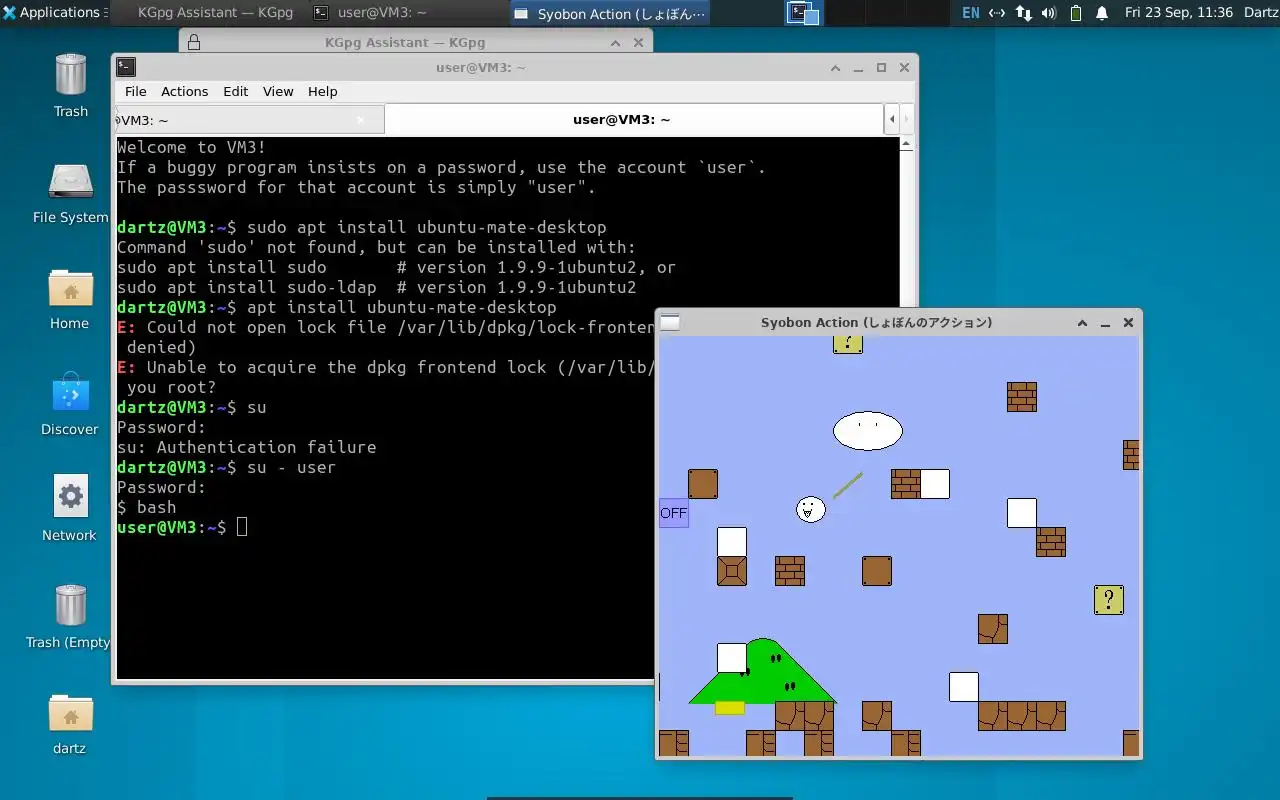Click the 'Welcome to VM3!' line
This screenshot has height=800, width=1280.
192,147
